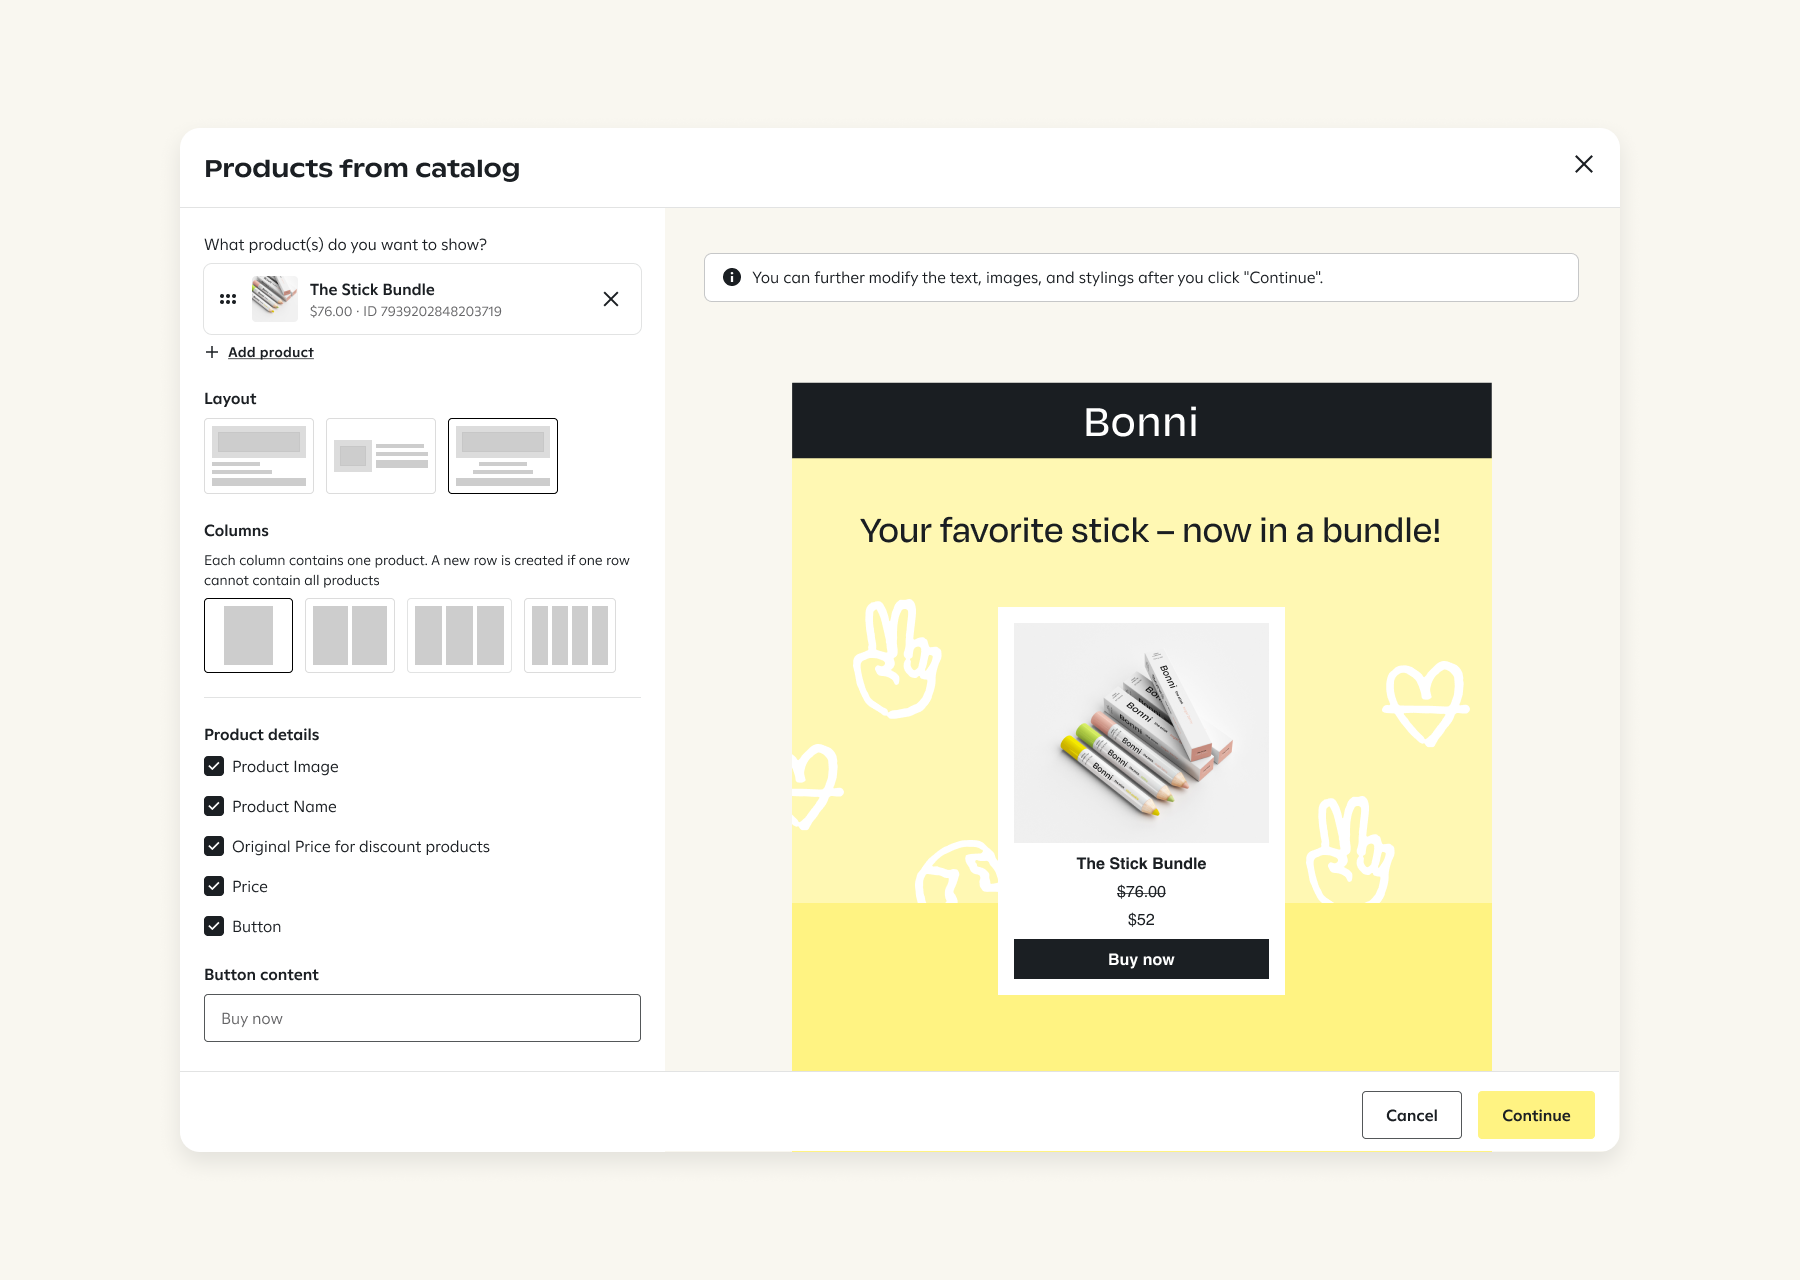Screen dimensions: 1800x1280
Task: Close the Products from catalog dialog
Action: pos(1584,164)
